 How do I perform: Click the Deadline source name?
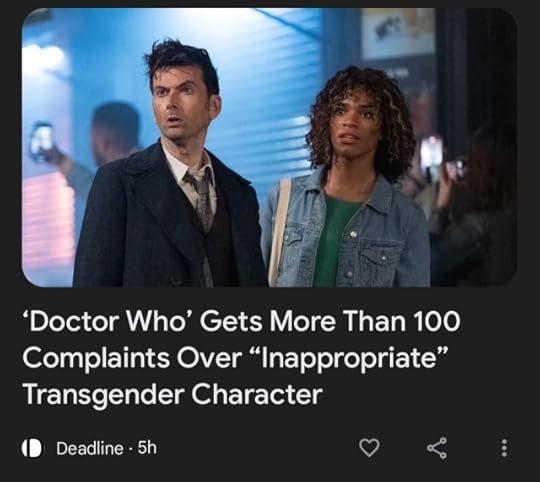click(x=90, y=448)
